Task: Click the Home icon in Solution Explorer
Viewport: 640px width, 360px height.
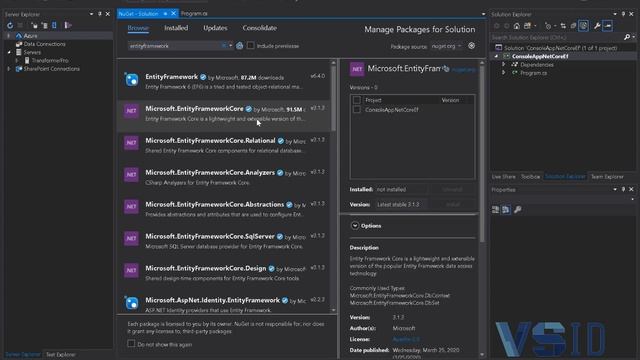Action: click(517, 26)
